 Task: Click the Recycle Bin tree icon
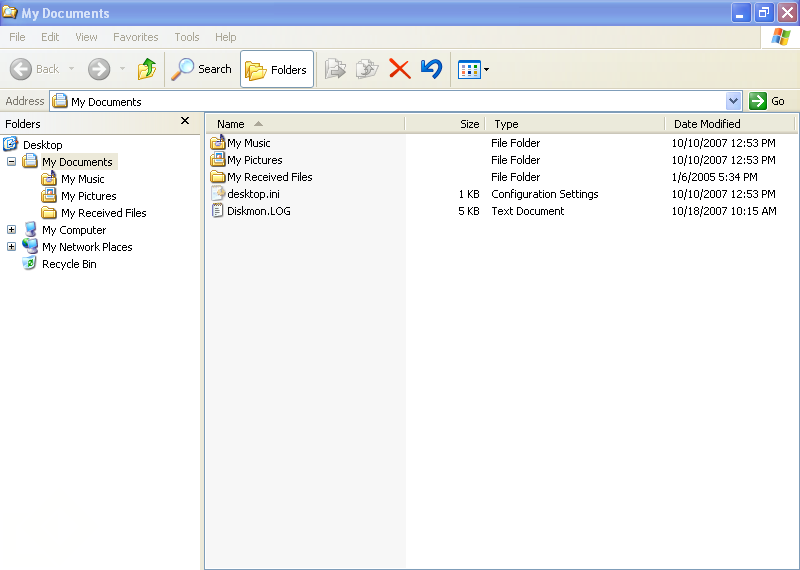[x=30, y=263]
